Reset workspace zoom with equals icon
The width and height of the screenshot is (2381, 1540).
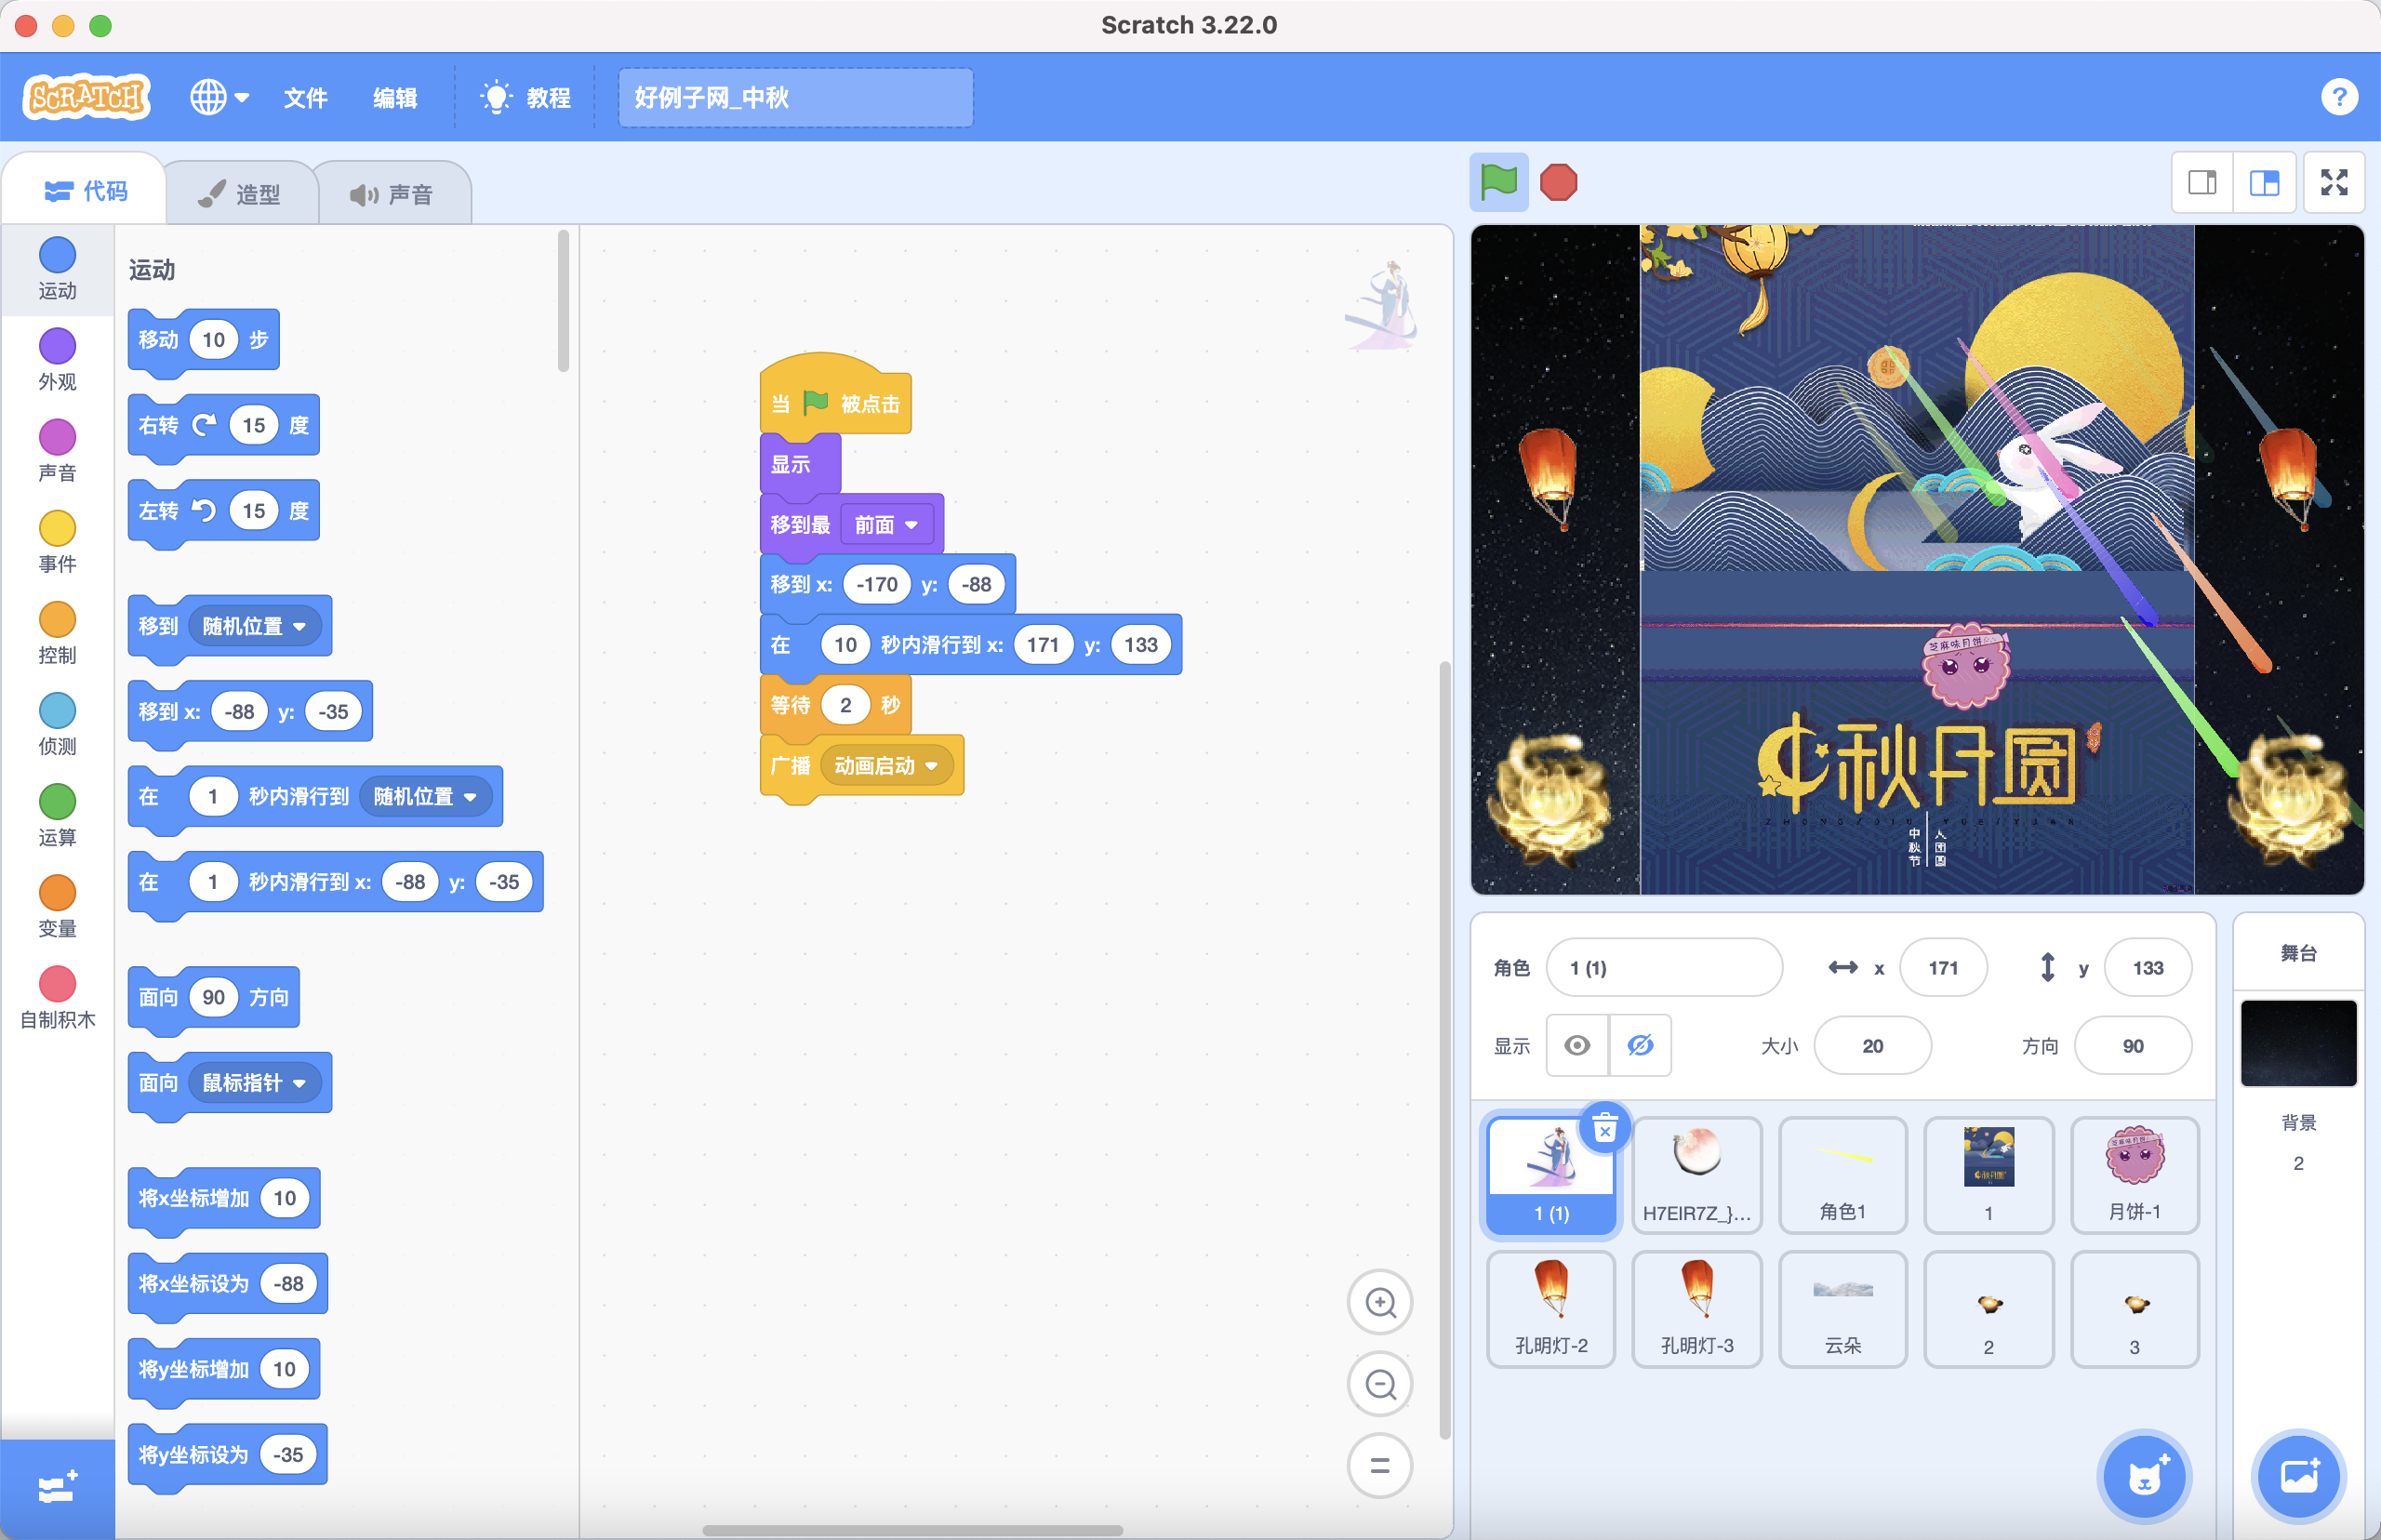click(1380, 1466)
